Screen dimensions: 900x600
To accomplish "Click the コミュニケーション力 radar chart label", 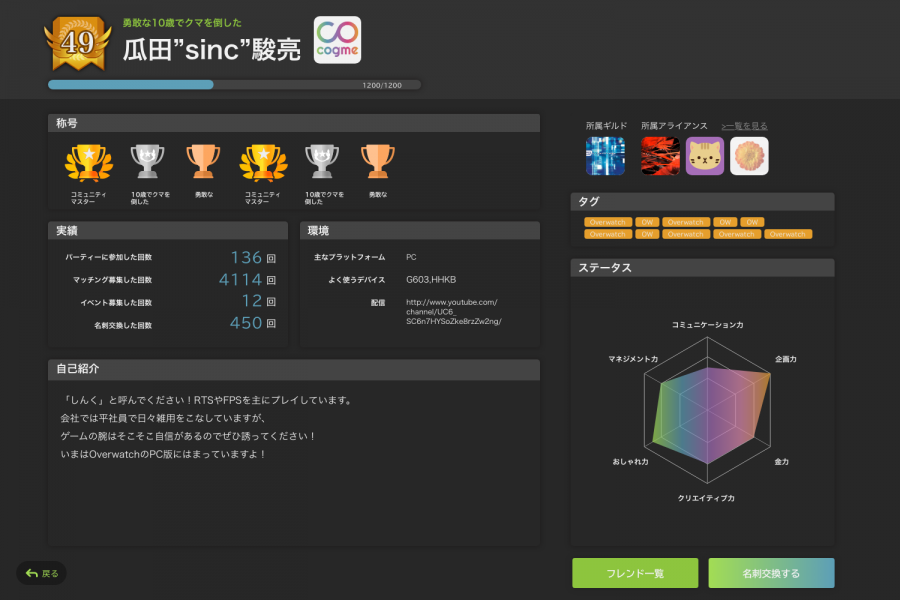I will 708,325.
